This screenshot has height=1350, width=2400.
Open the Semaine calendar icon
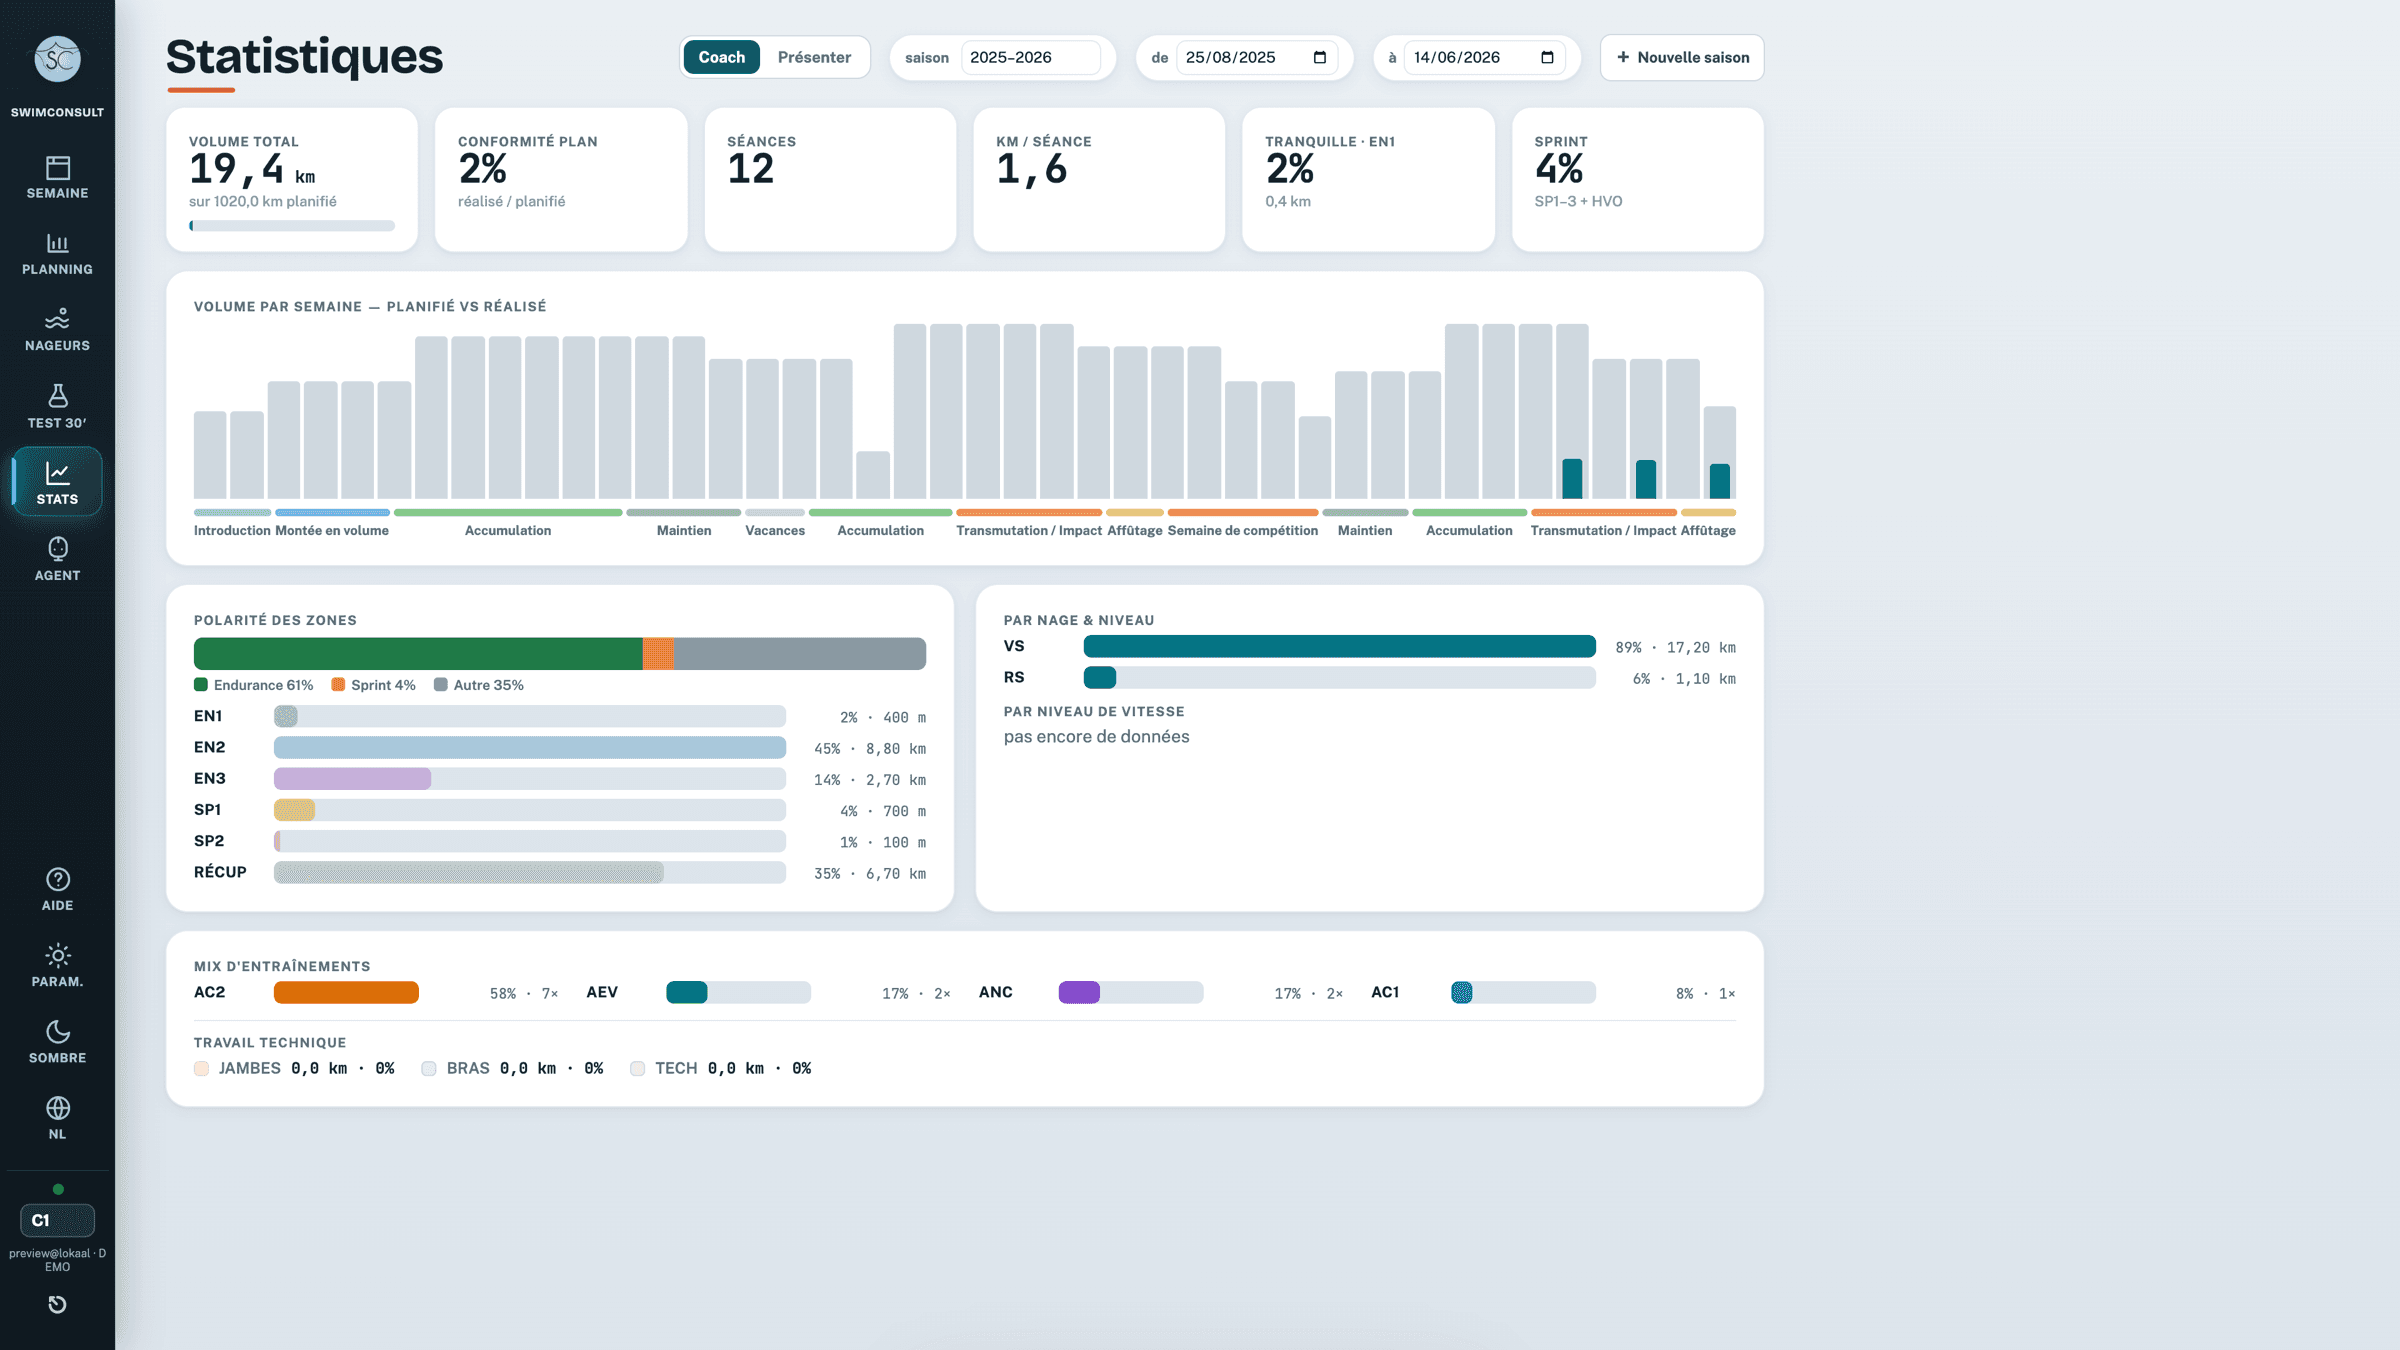click(58, 167)
